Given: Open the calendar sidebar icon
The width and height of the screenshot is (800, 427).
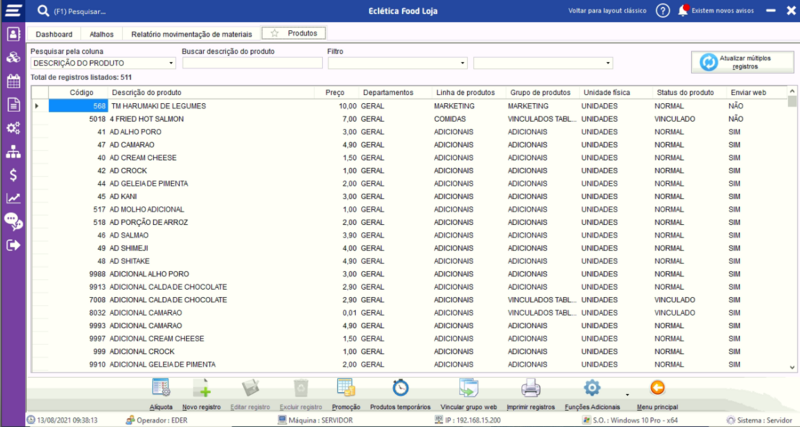Looking at the screenshot, I should tap(13, 81).
